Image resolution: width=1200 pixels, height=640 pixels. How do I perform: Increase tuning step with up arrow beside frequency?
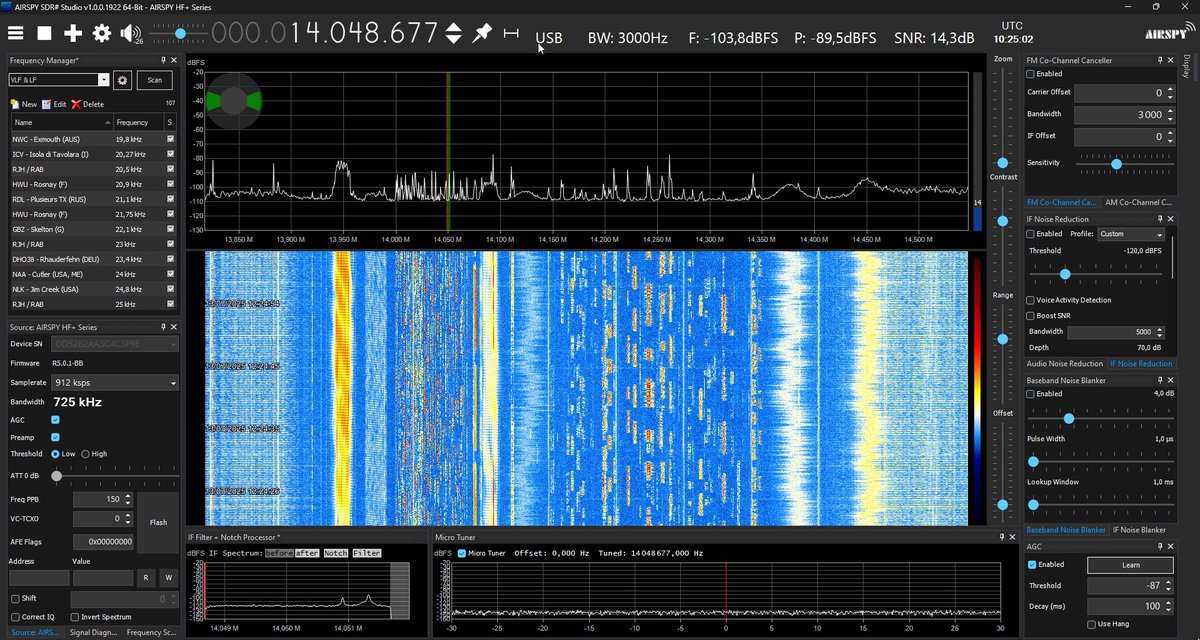453,27
